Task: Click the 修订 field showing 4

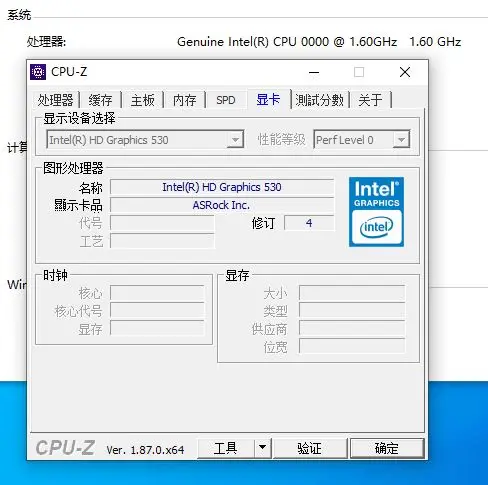Action: click(x=309, y=223)
